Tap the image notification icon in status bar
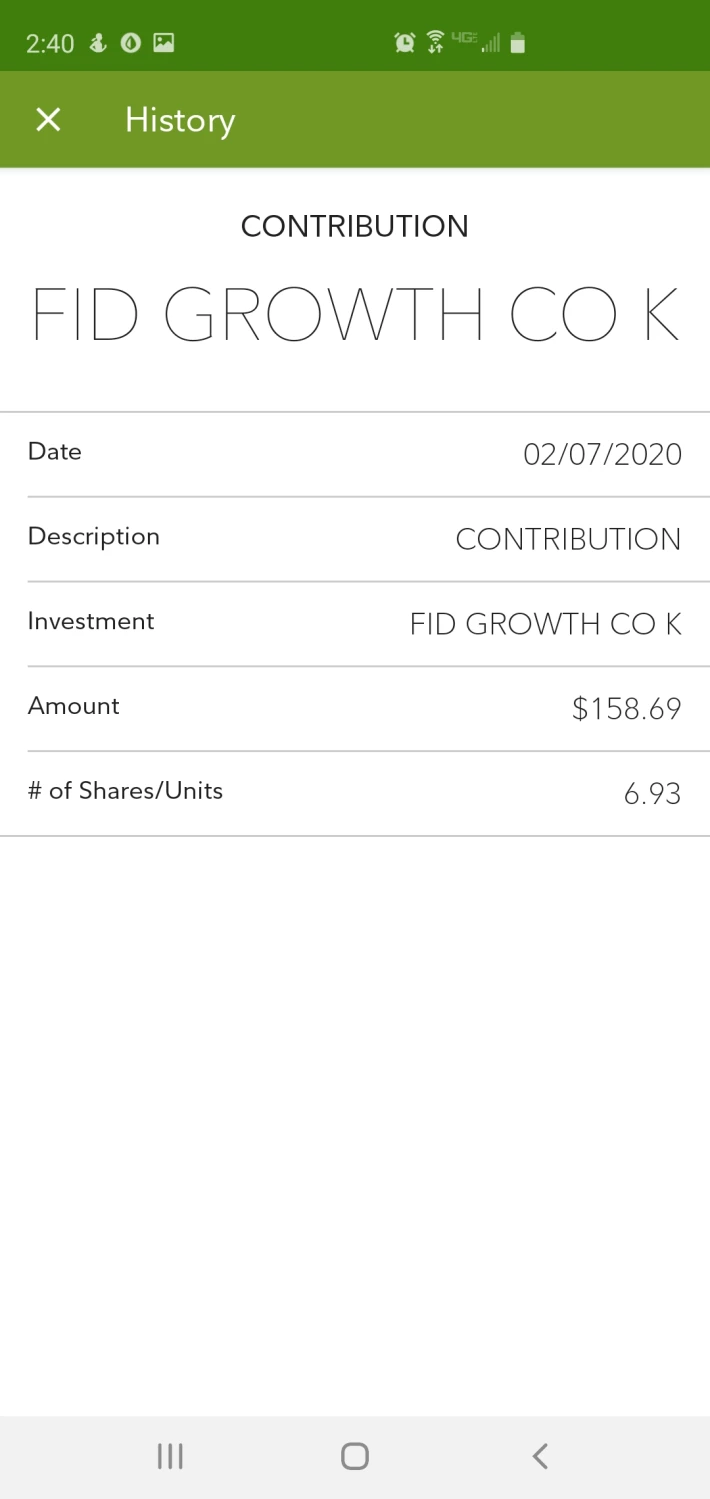The width and height of the screenshot is (710, 1499). [164, 42]
